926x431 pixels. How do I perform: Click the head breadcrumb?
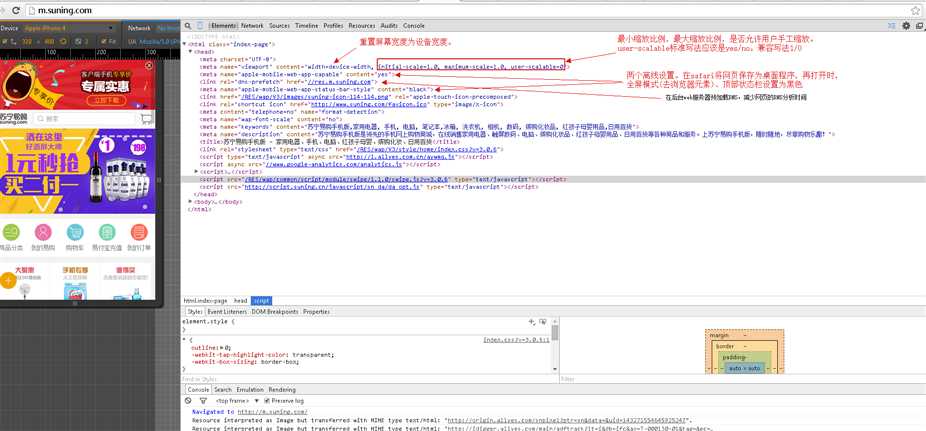[240, 301]
